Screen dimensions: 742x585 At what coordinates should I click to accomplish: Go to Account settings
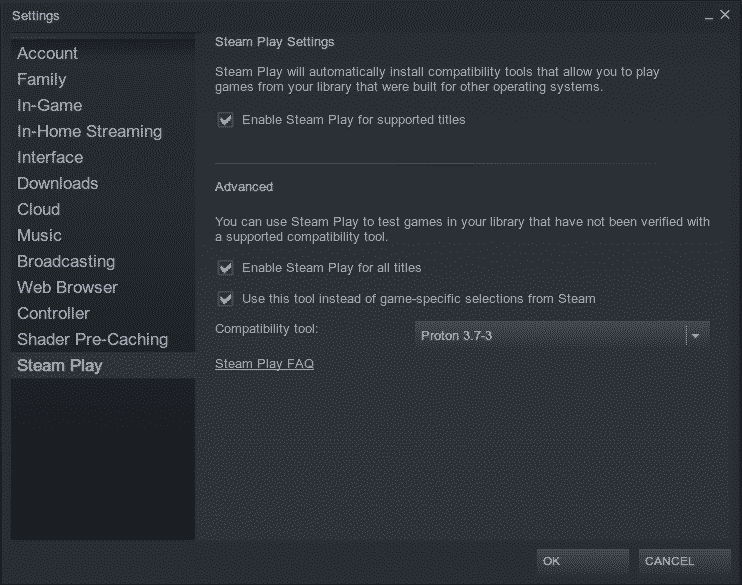(x=47, y=53)
